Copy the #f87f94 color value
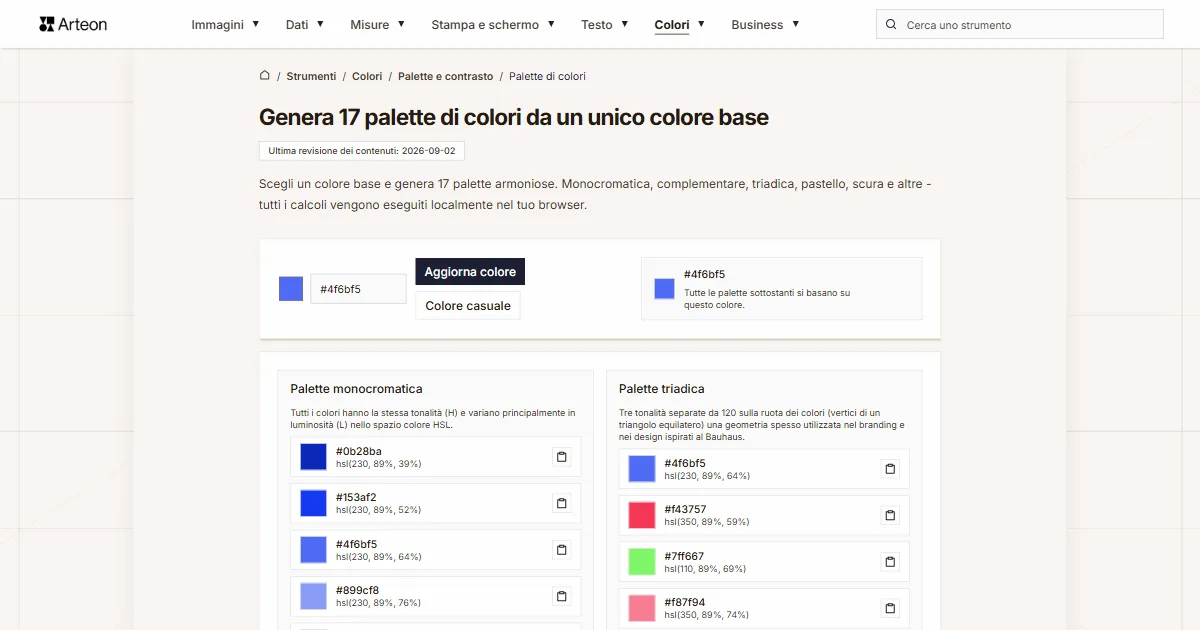 click(x=890, y=608)
